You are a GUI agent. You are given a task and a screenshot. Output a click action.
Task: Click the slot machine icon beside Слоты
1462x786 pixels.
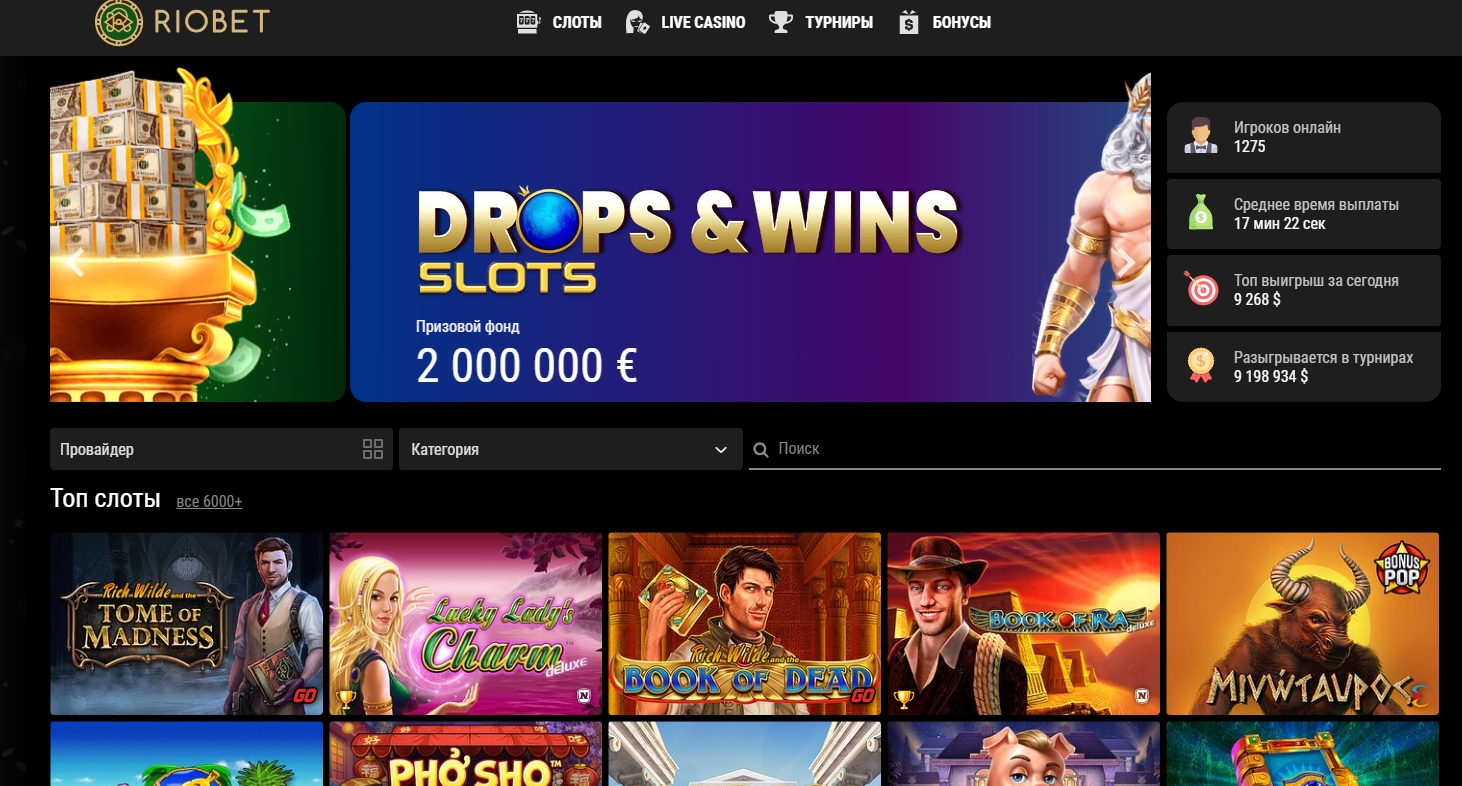527,22
